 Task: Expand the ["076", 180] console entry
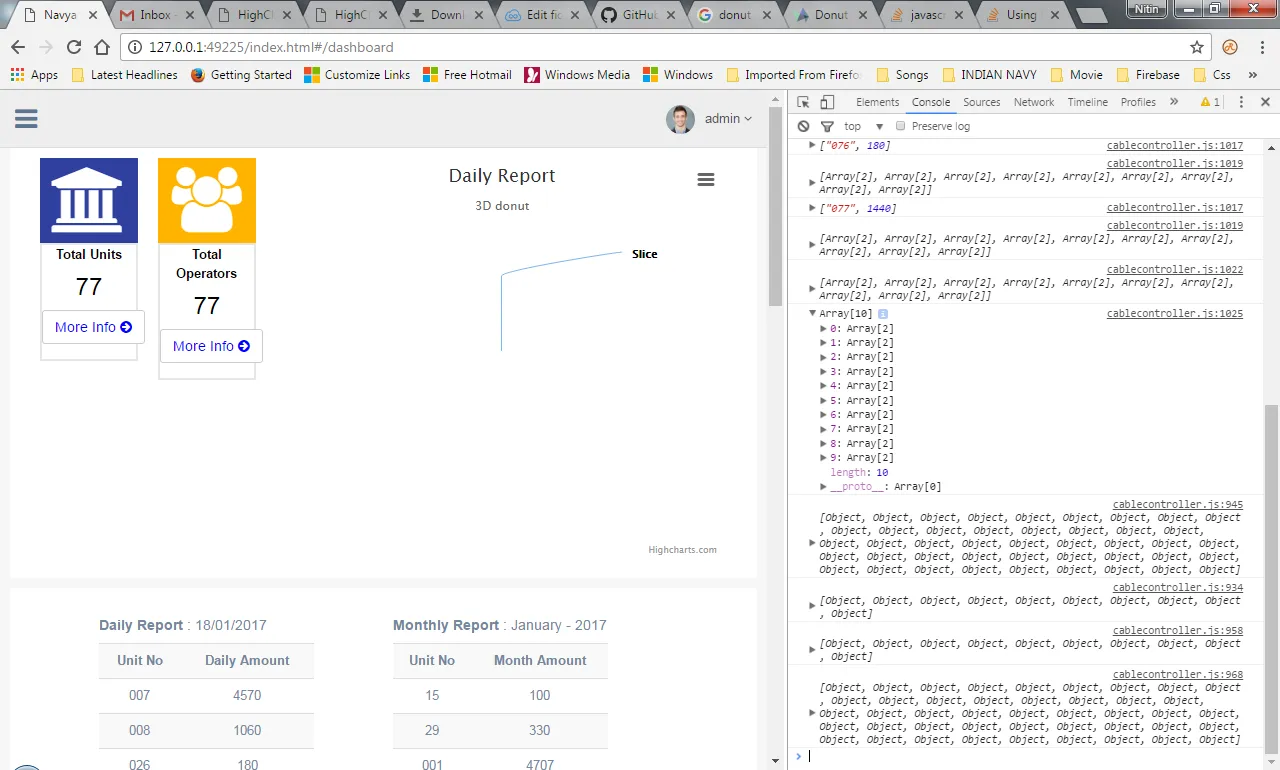click(812, 146)
